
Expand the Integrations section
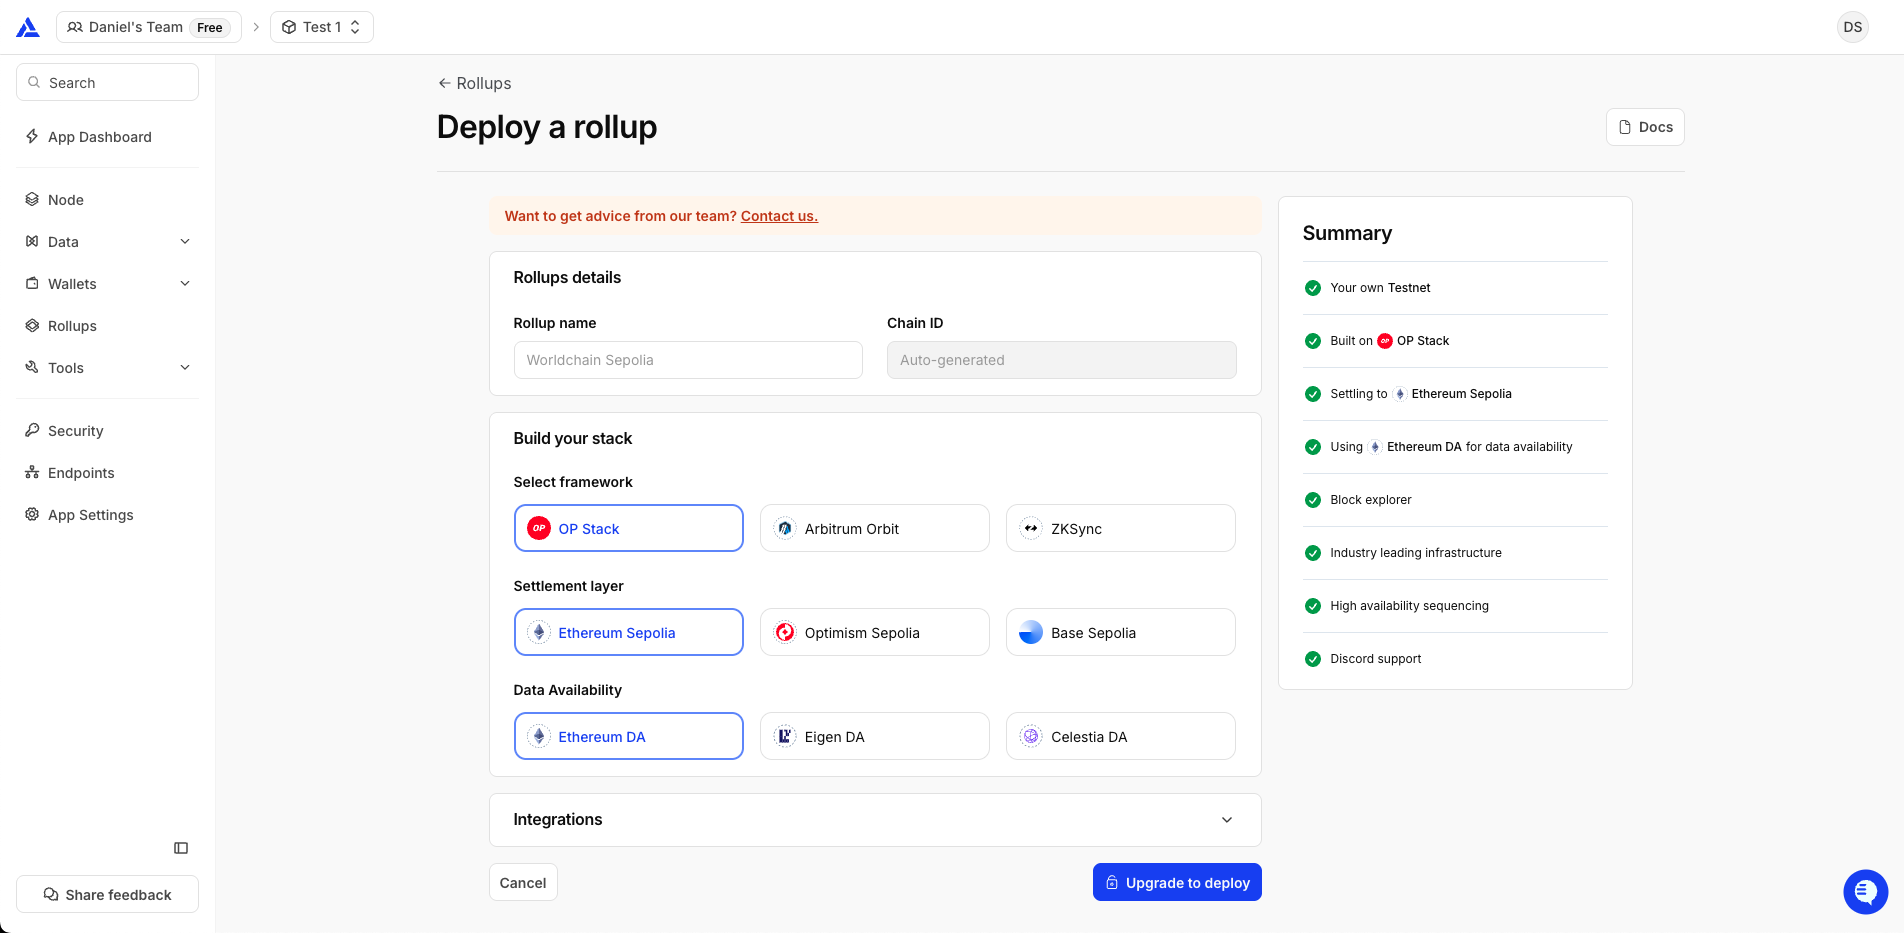point(1226,820)
